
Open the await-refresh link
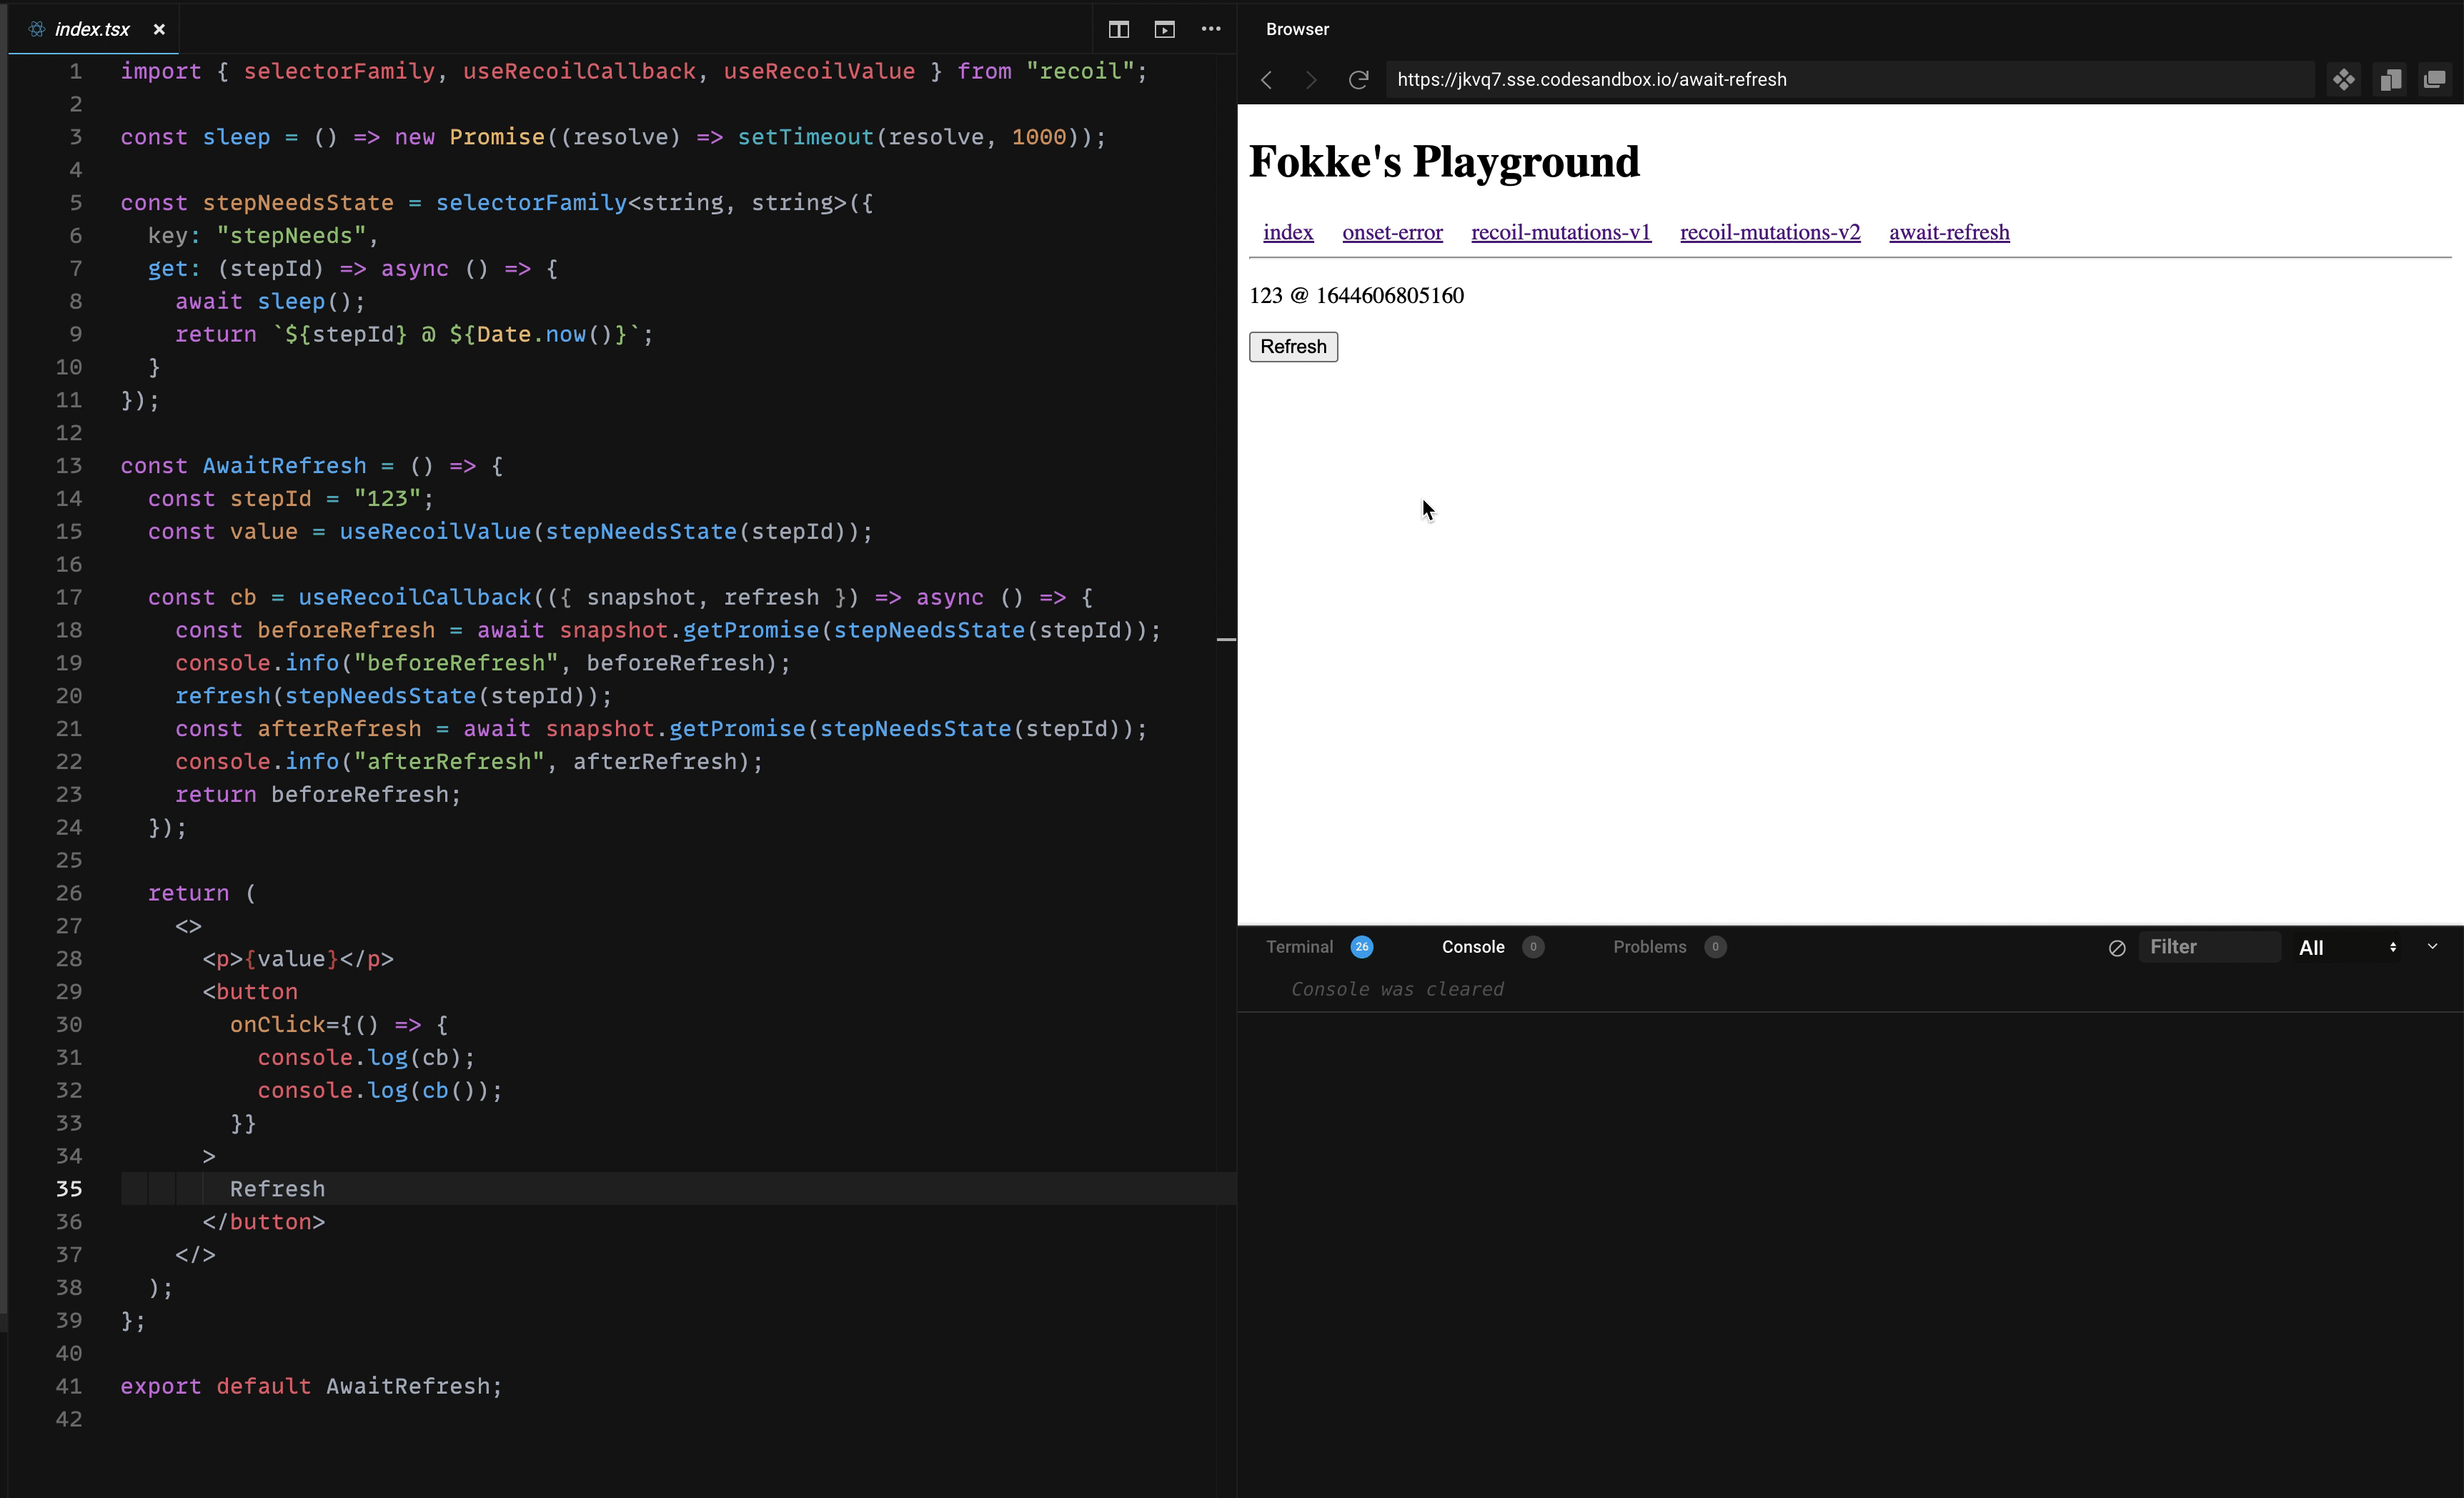1948,232
